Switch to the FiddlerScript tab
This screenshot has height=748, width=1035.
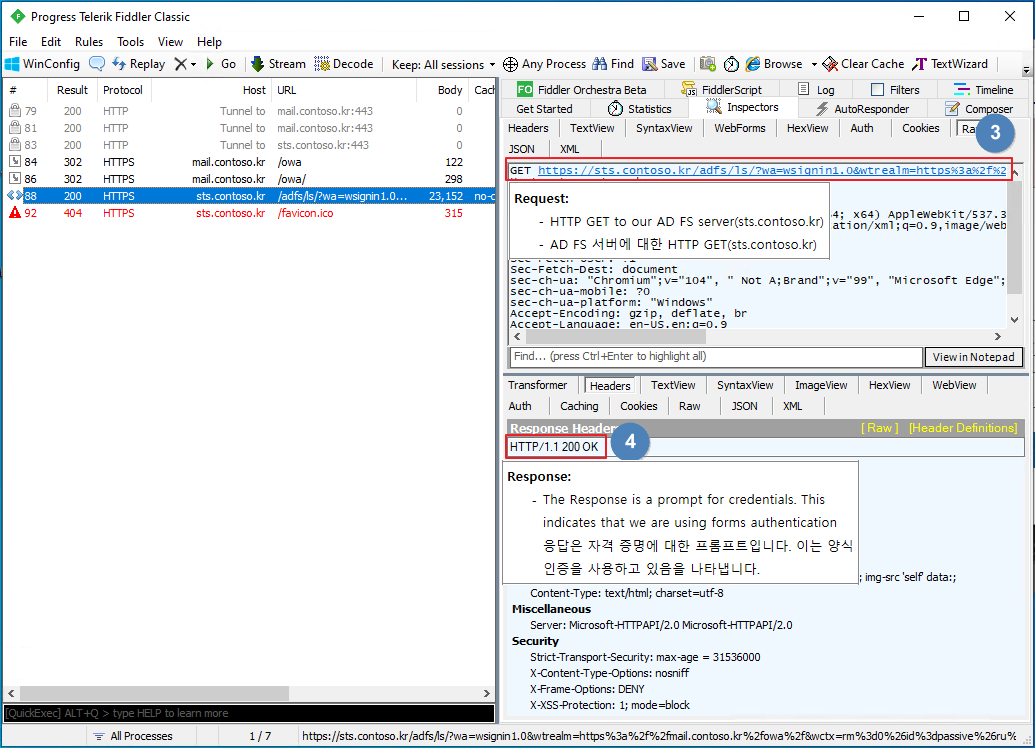(722, 90)
